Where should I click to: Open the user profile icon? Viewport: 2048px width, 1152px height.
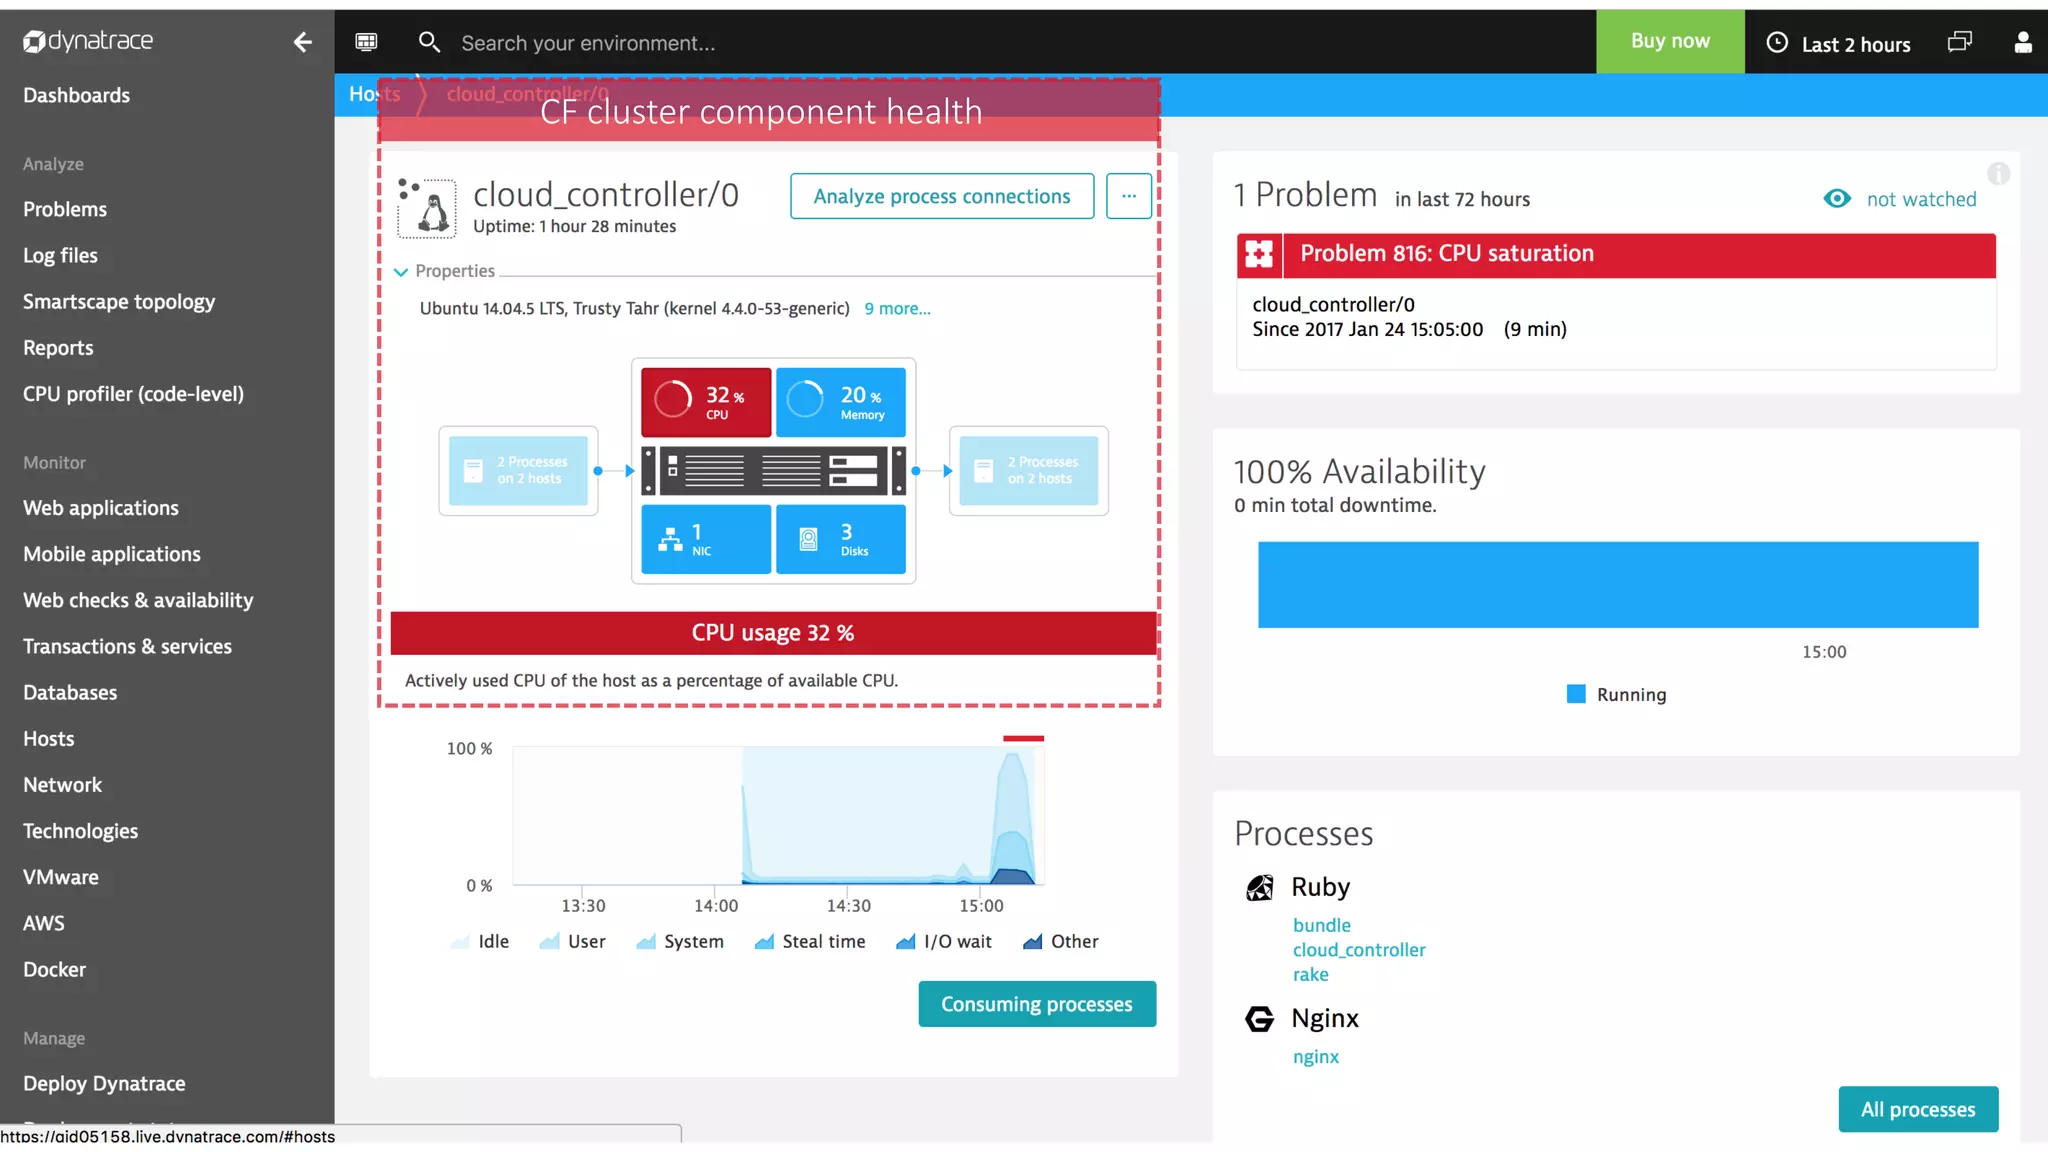[2022, 42]
